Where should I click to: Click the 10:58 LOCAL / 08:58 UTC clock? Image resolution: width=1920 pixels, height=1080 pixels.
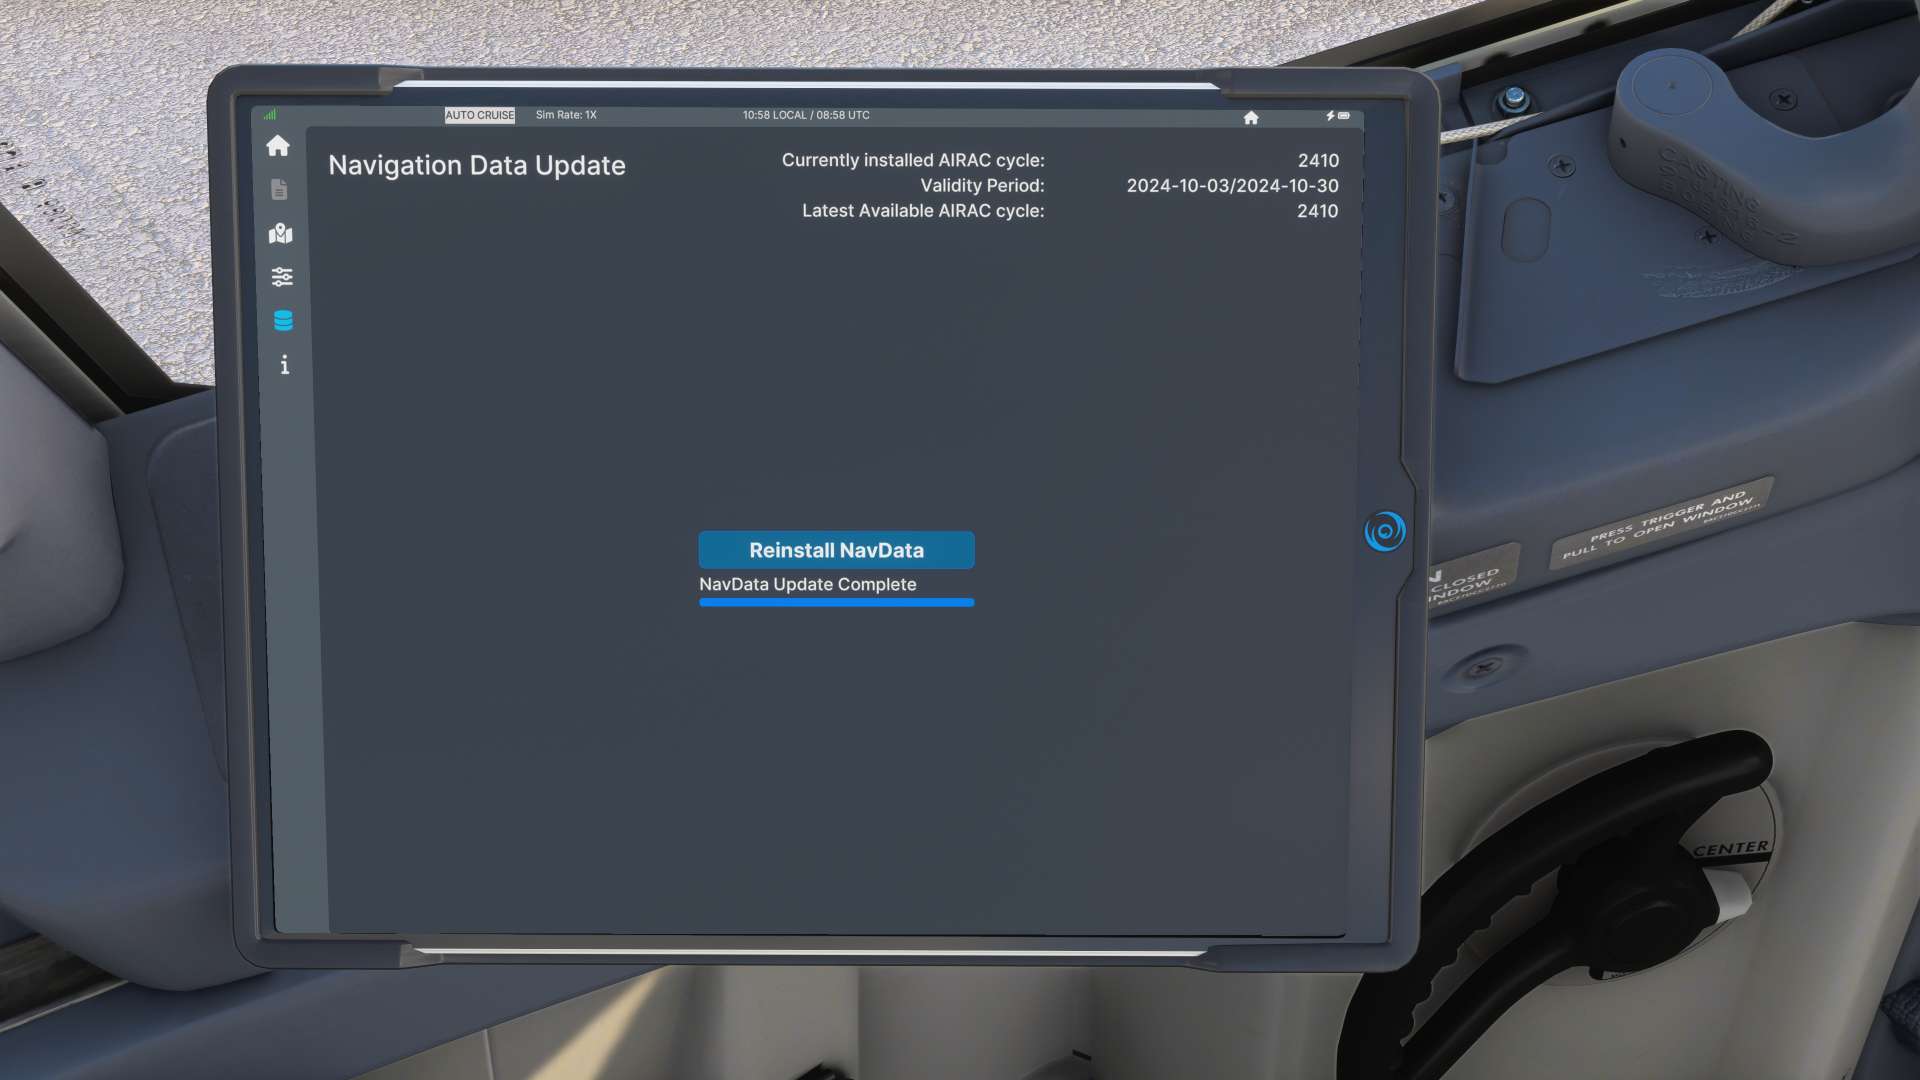click(806, 115)
